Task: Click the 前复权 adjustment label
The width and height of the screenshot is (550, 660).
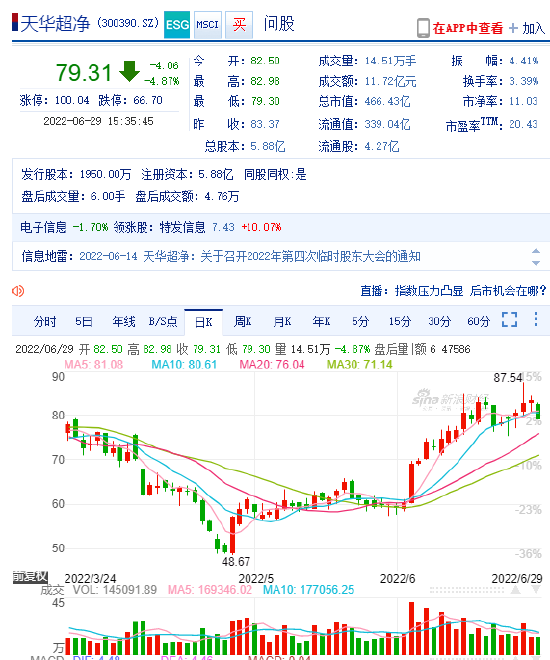Action: coord(30,577)
